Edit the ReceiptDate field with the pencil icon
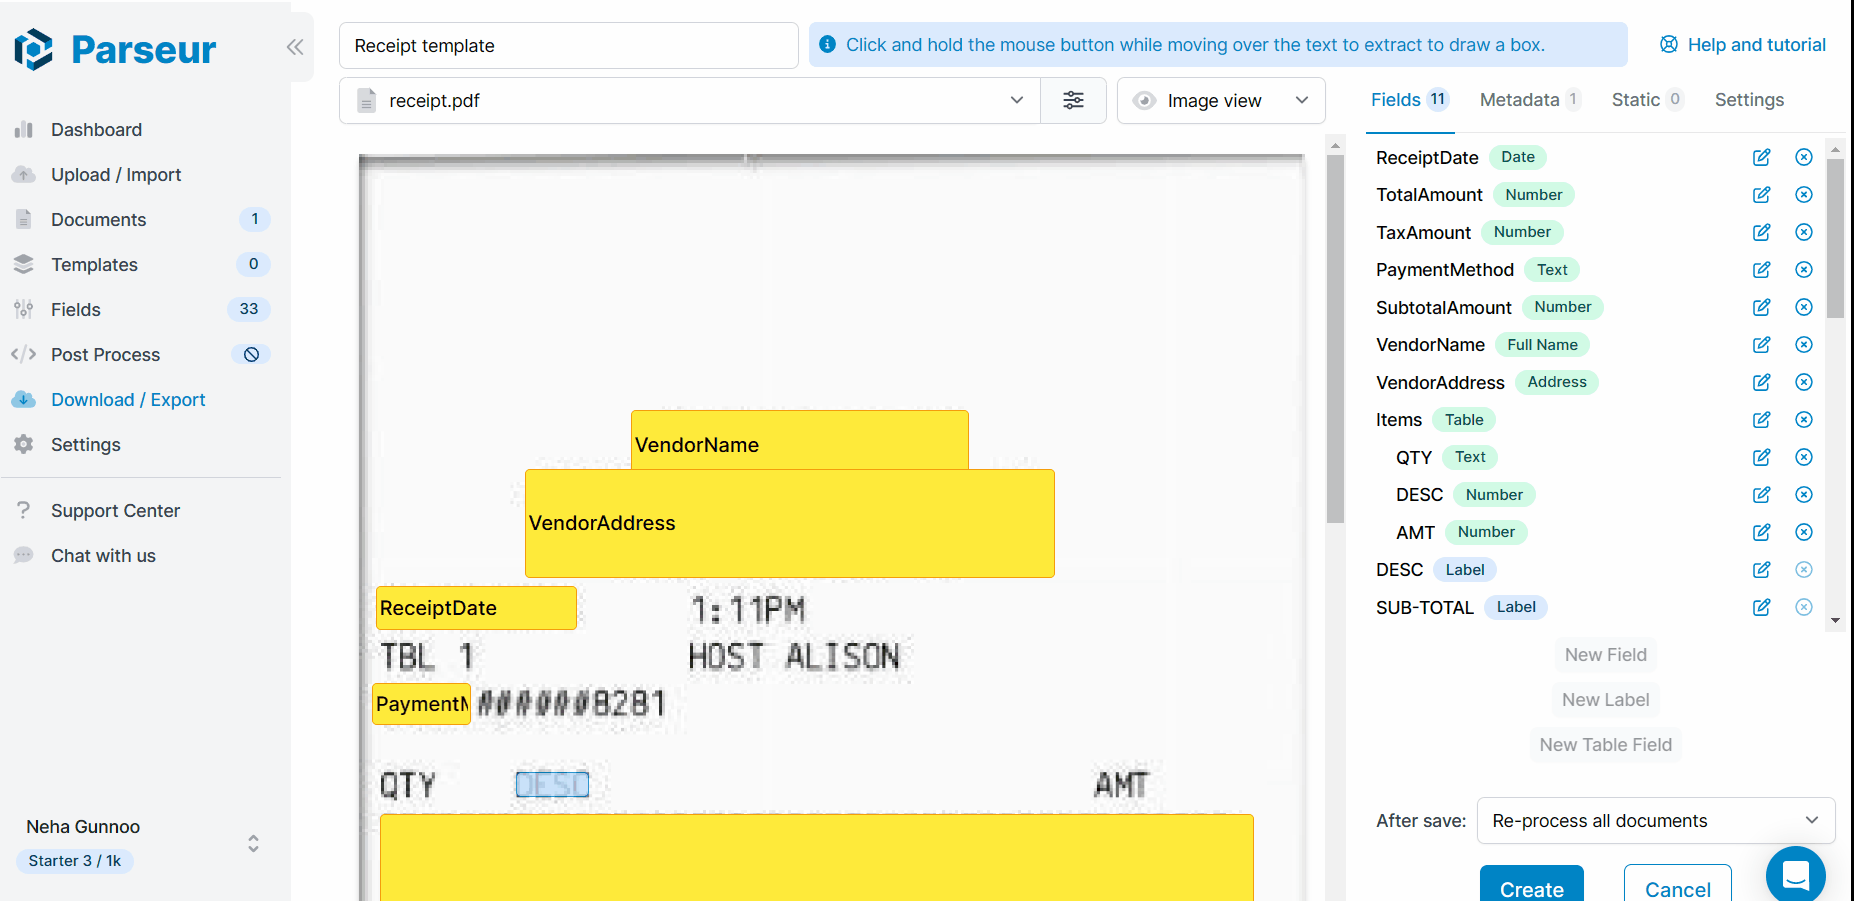Screen dimensions: 1854x901 (1761, 157)
